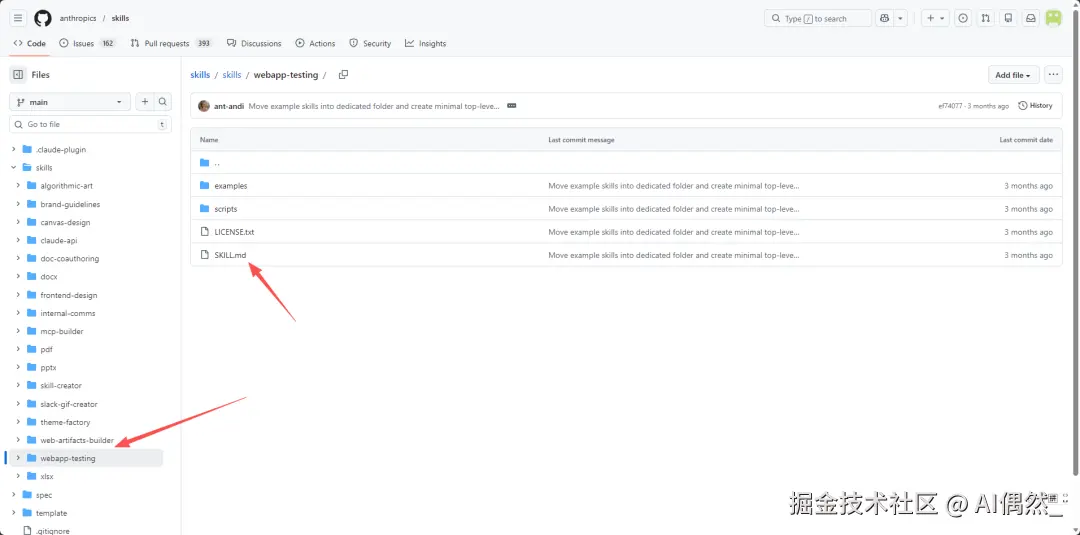1080x535 pixels.
Task: Click the GitHub logo
Action: click(43, 19)
